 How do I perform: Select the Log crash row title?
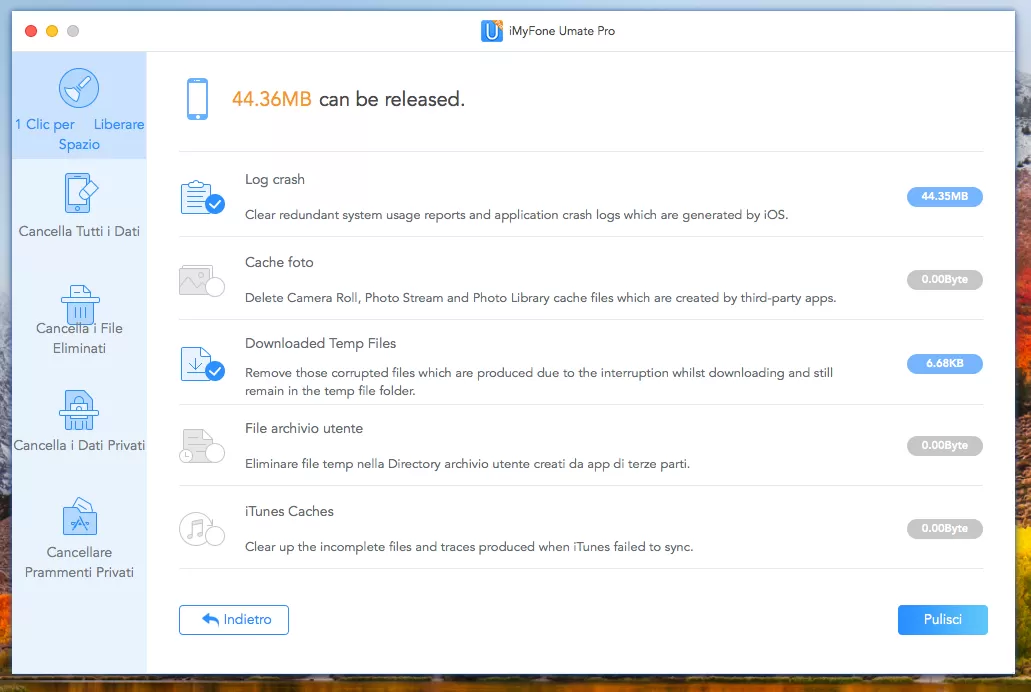[275, 180]
